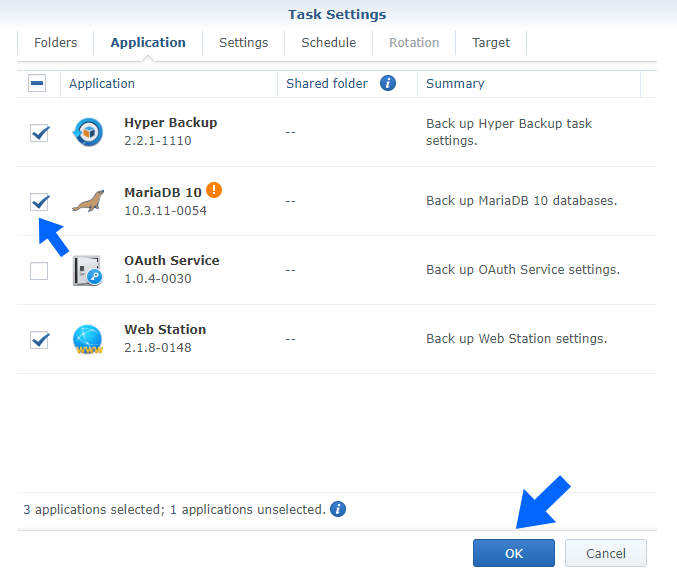Image resolution: width=677 pixels, height=574 pixels.
Task: Click the MariaDB seal icon
Action: click(x=88, y=201)
